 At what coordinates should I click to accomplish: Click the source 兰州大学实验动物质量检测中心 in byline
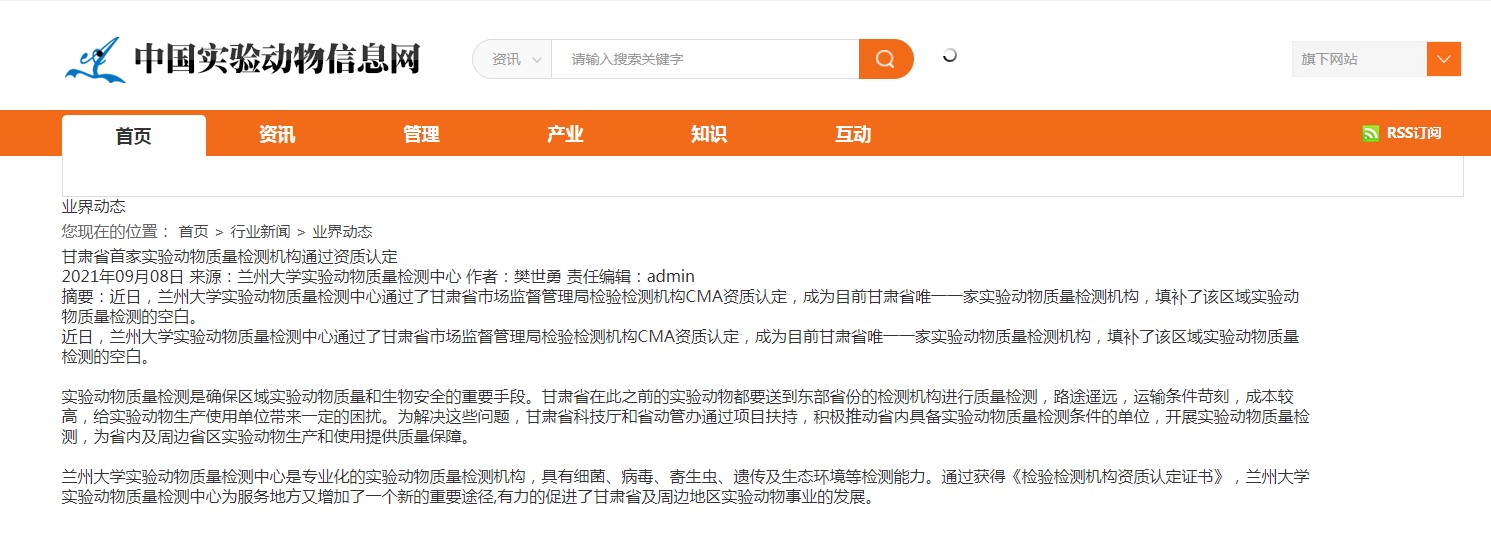tap(349, 276)
